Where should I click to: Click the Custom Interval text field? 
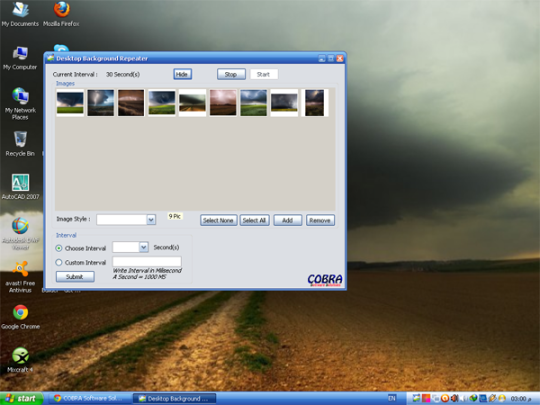[x=147, y=262]
